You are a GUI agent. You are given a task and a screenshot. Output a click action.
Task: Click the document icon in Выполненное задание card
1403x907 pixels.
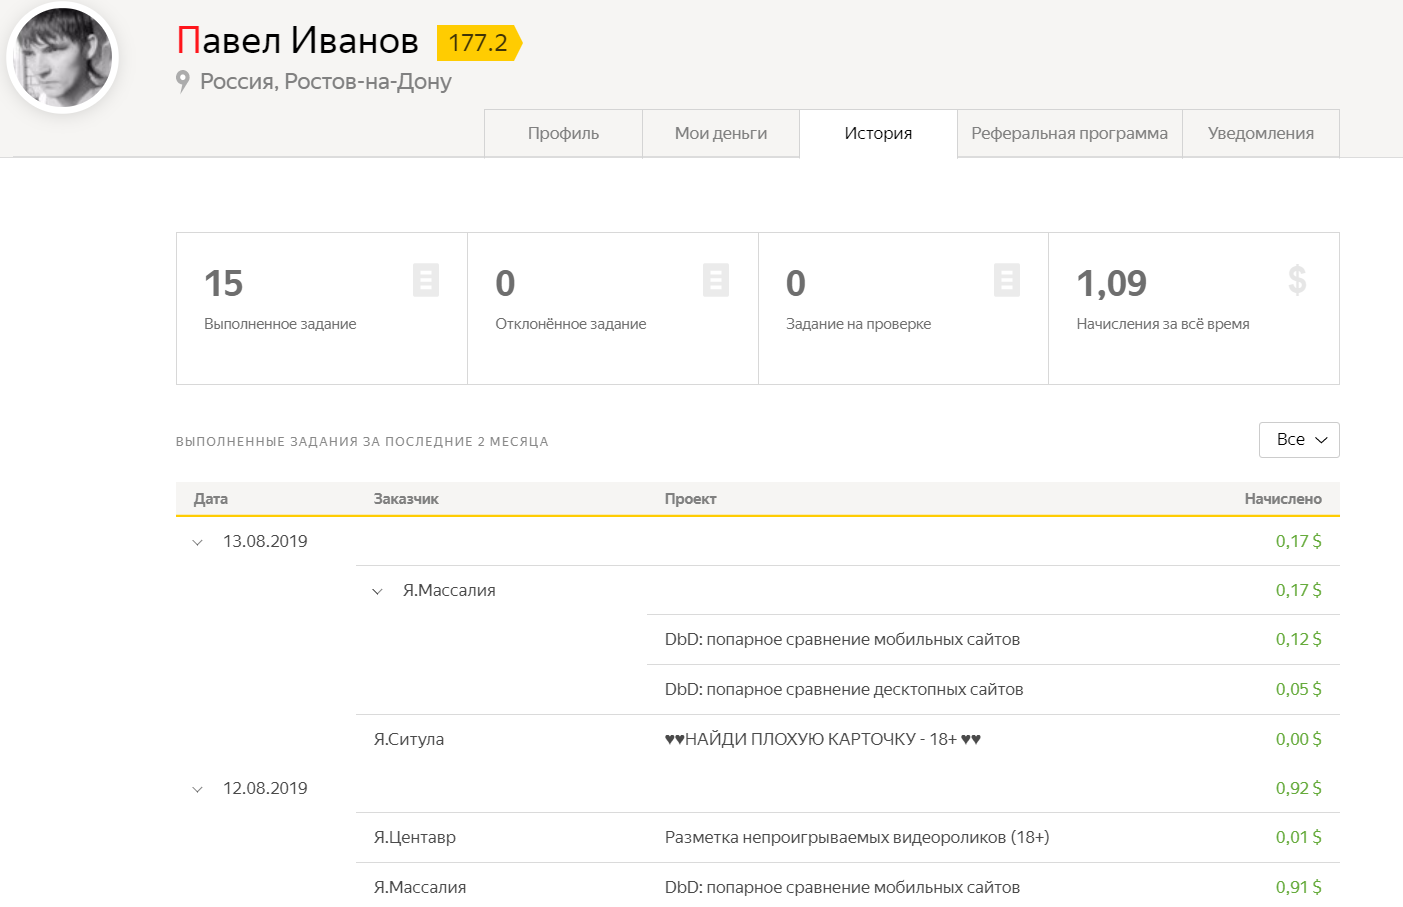click(426, 280)
